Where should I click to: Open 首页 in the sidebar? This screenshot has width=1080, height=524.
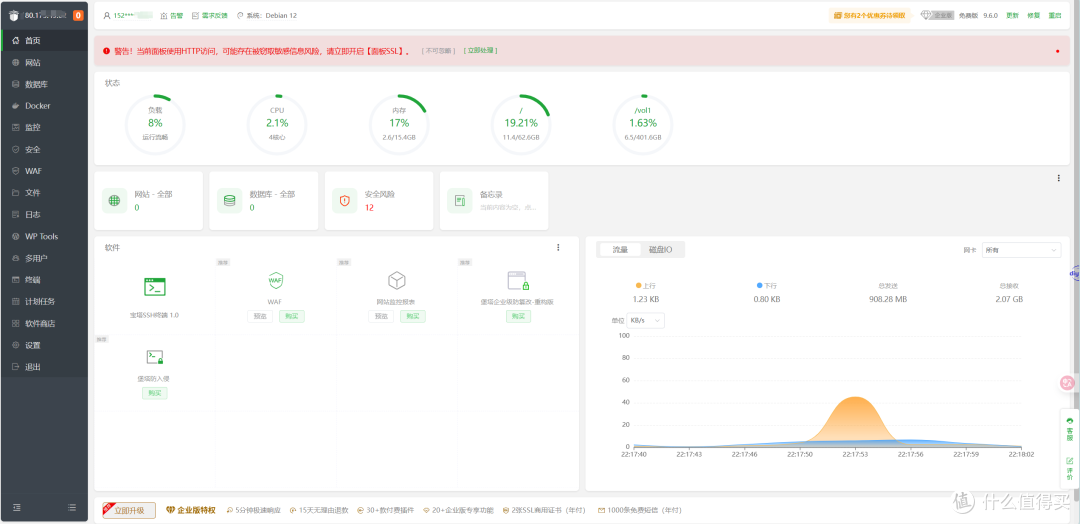click(x=45, y=41)
